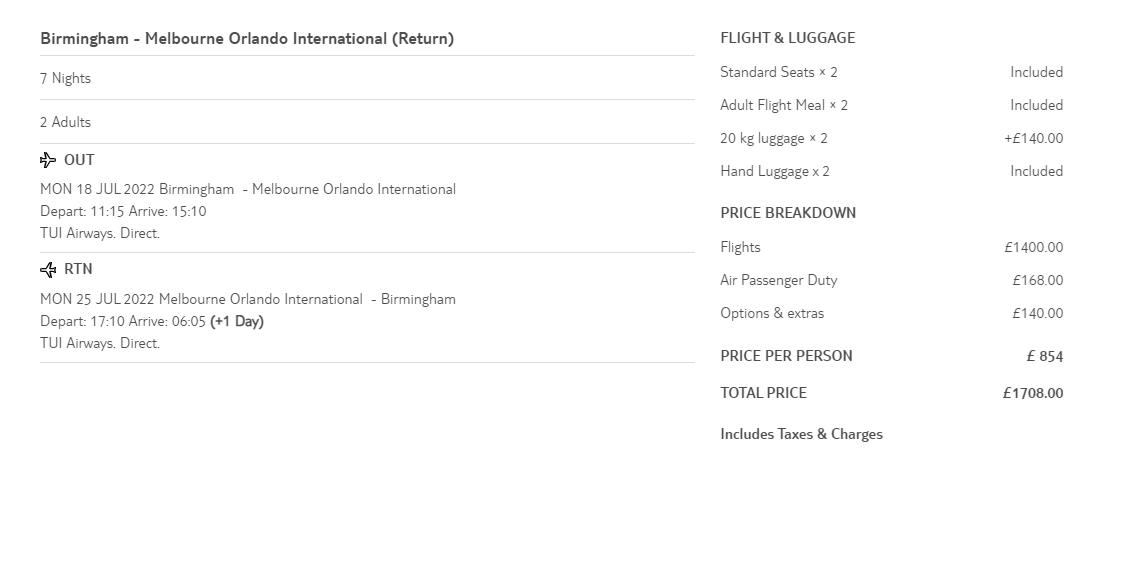
Task: Click the Hand Luggage x 2 item
Action: pos(775,172)
